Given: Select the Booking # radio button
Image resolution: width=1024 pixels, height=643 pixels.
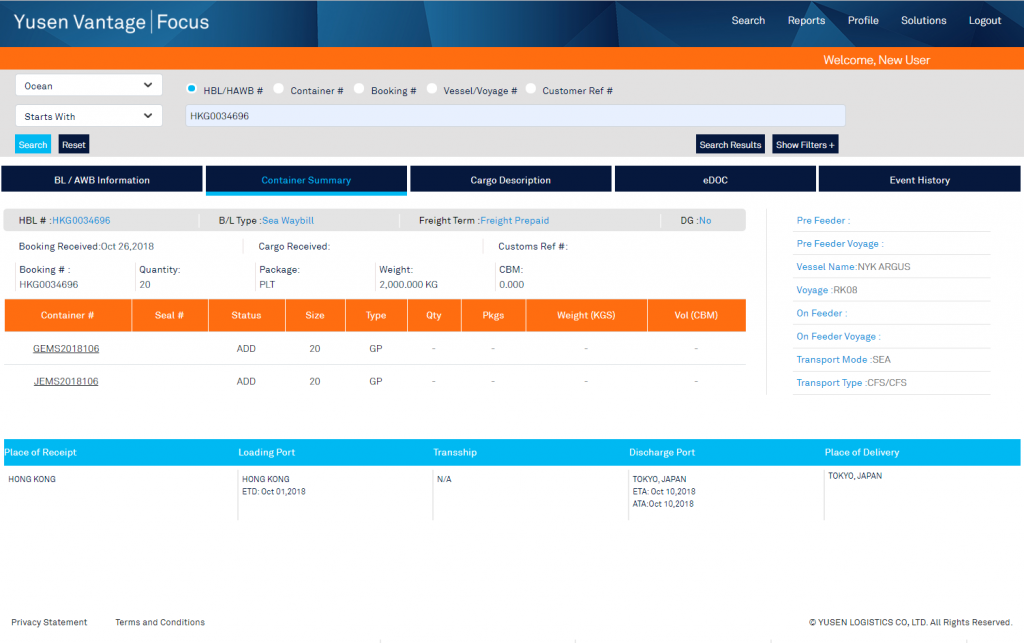Looking at the screenshot, I should [x=359, y=88].
